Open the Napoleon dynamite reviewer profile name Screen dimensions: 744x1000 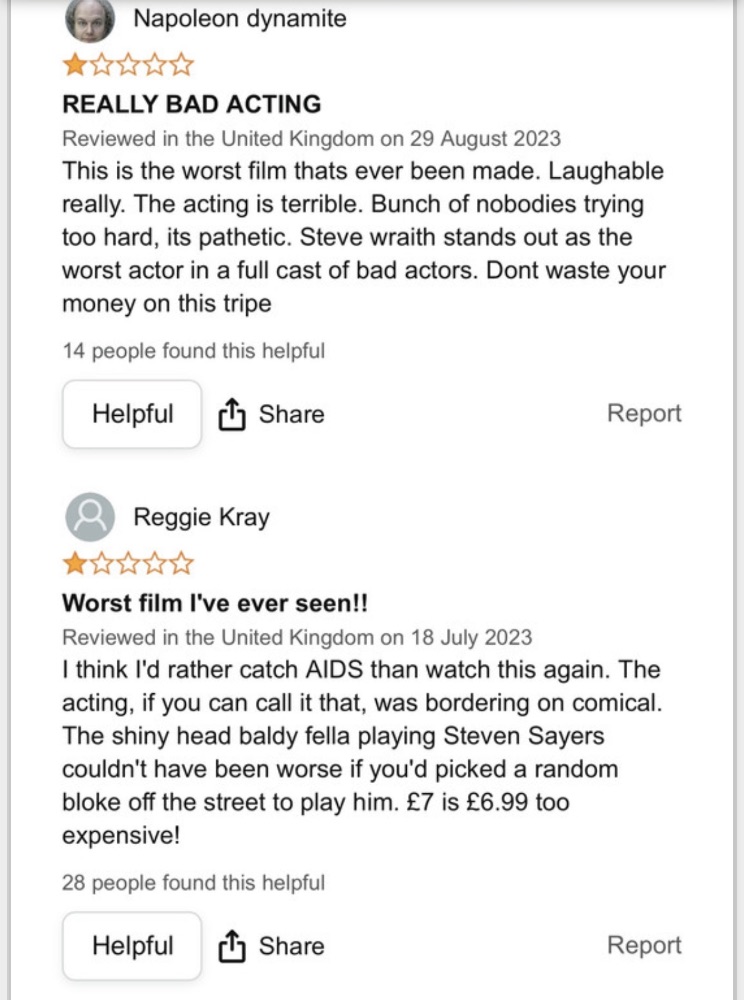(240, 18)
